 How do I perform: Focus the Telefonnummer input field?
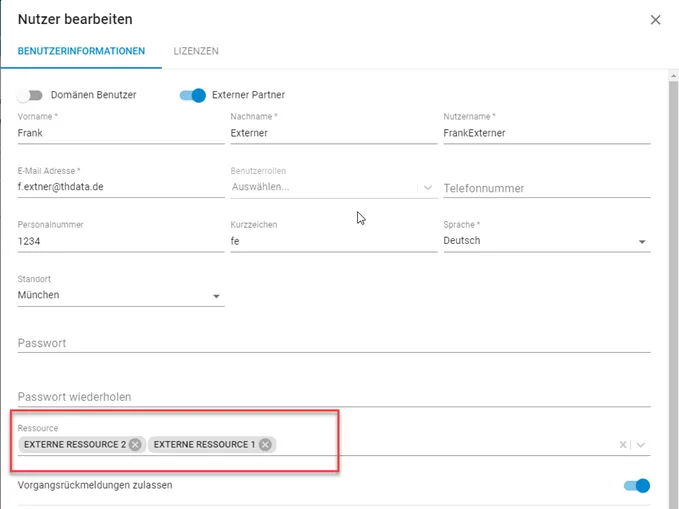click(x=547, y=188)
